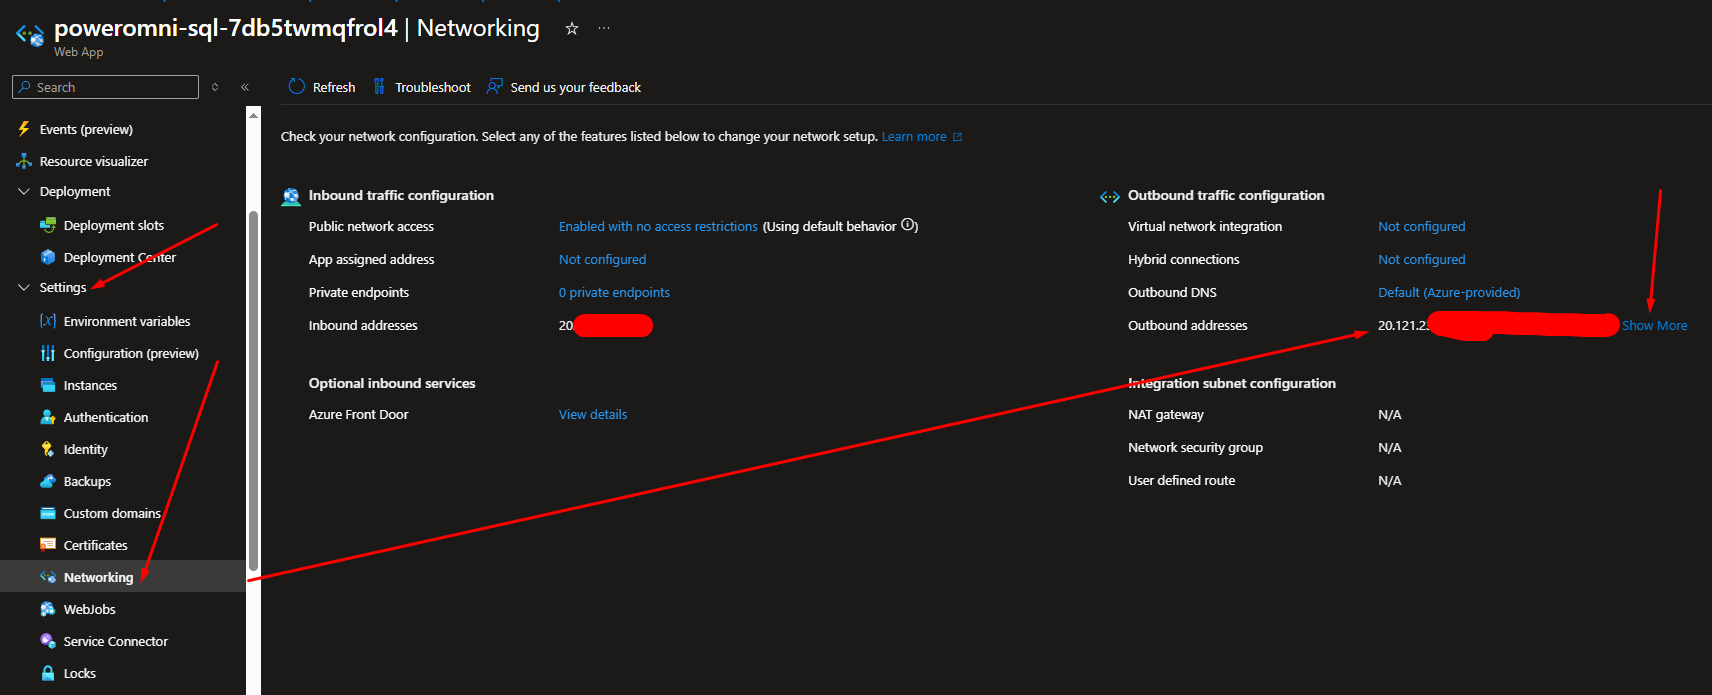Click the WebJobs icon in sidebar
1712x695 pixels.
coord(48,609)
